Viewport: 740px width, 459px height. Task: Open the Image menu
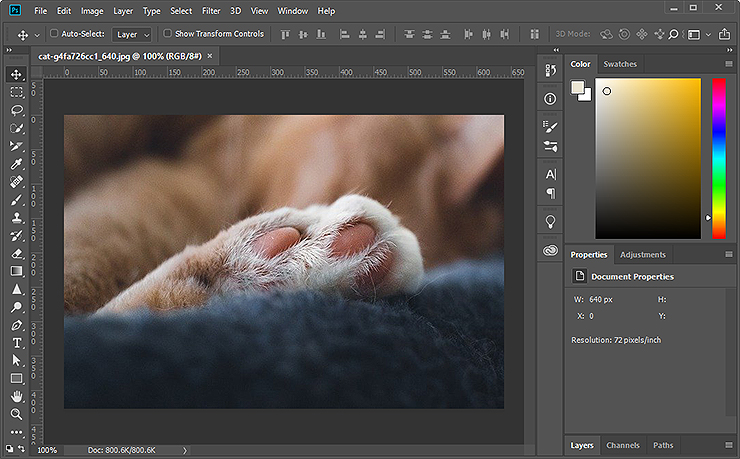(x=92, y=11)
